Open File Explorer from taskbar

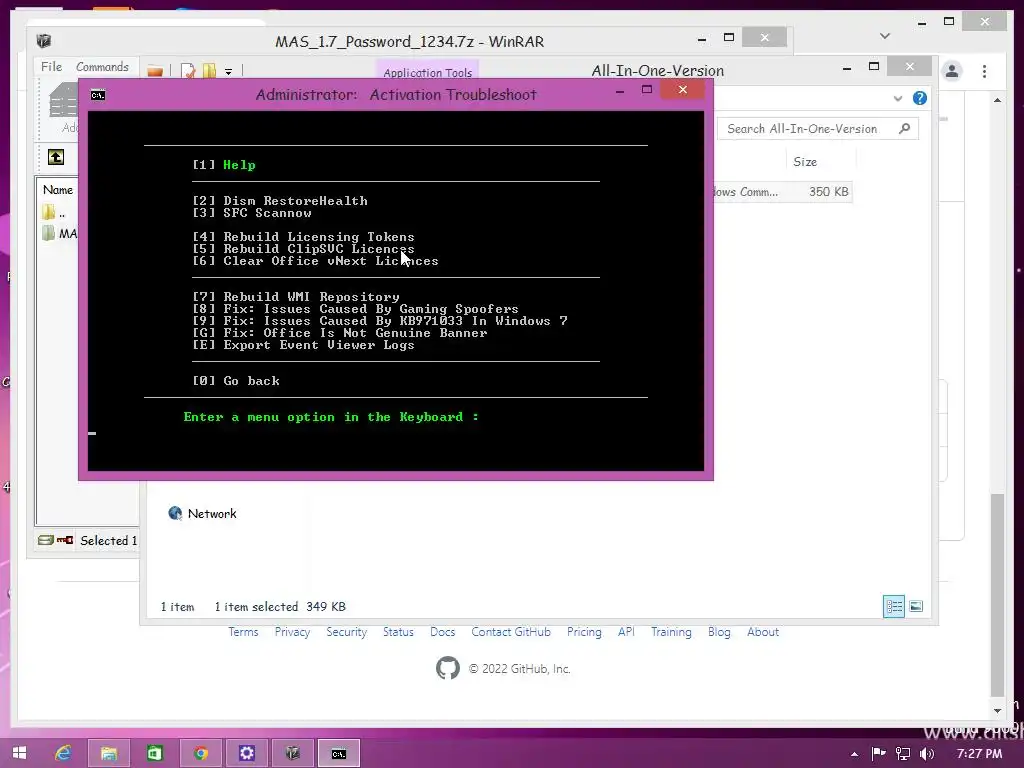pos(108,753)
